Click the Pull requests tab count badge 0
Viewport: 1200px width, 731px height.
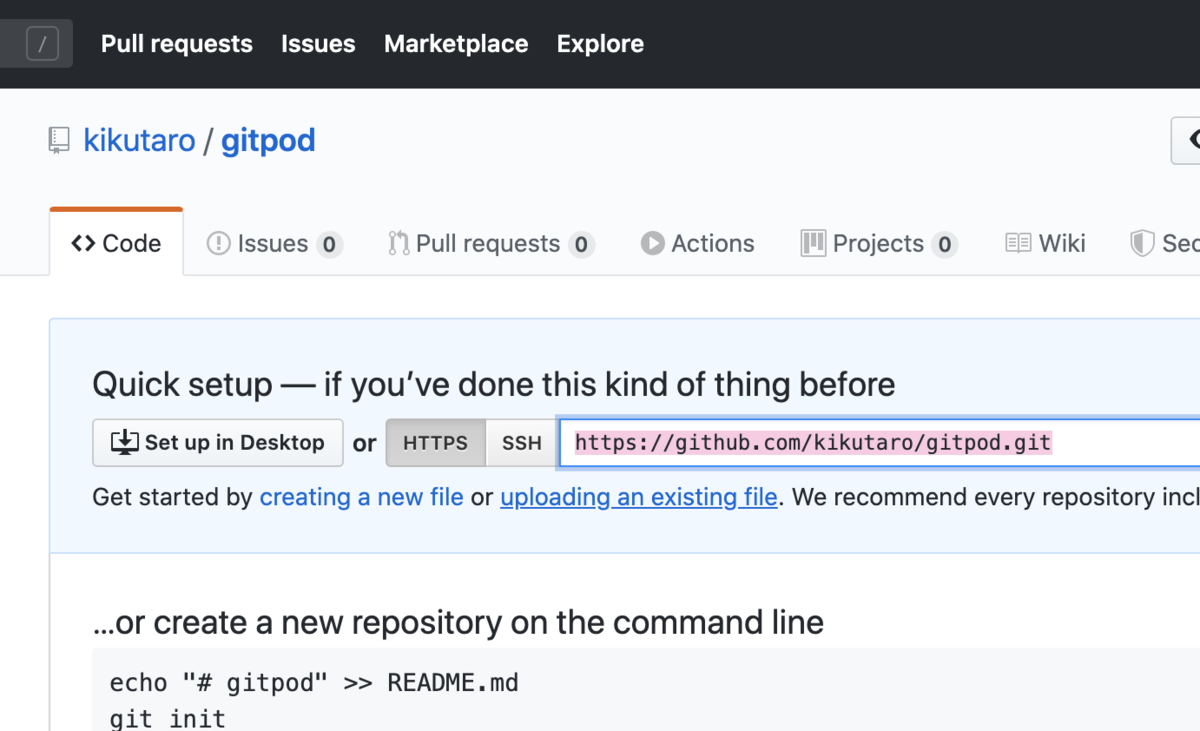point(582,244)
